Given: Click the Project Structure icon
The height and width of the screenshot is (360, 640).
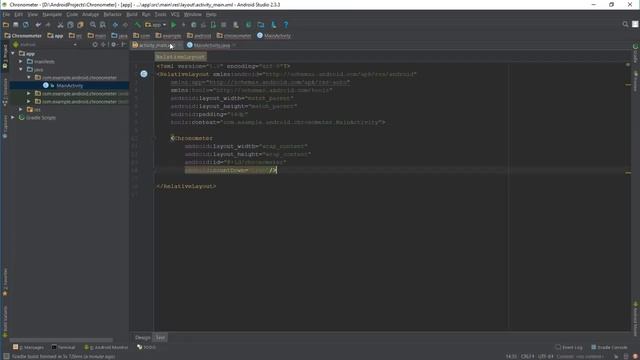Looking at the screenshot, I should coord(261,25).
